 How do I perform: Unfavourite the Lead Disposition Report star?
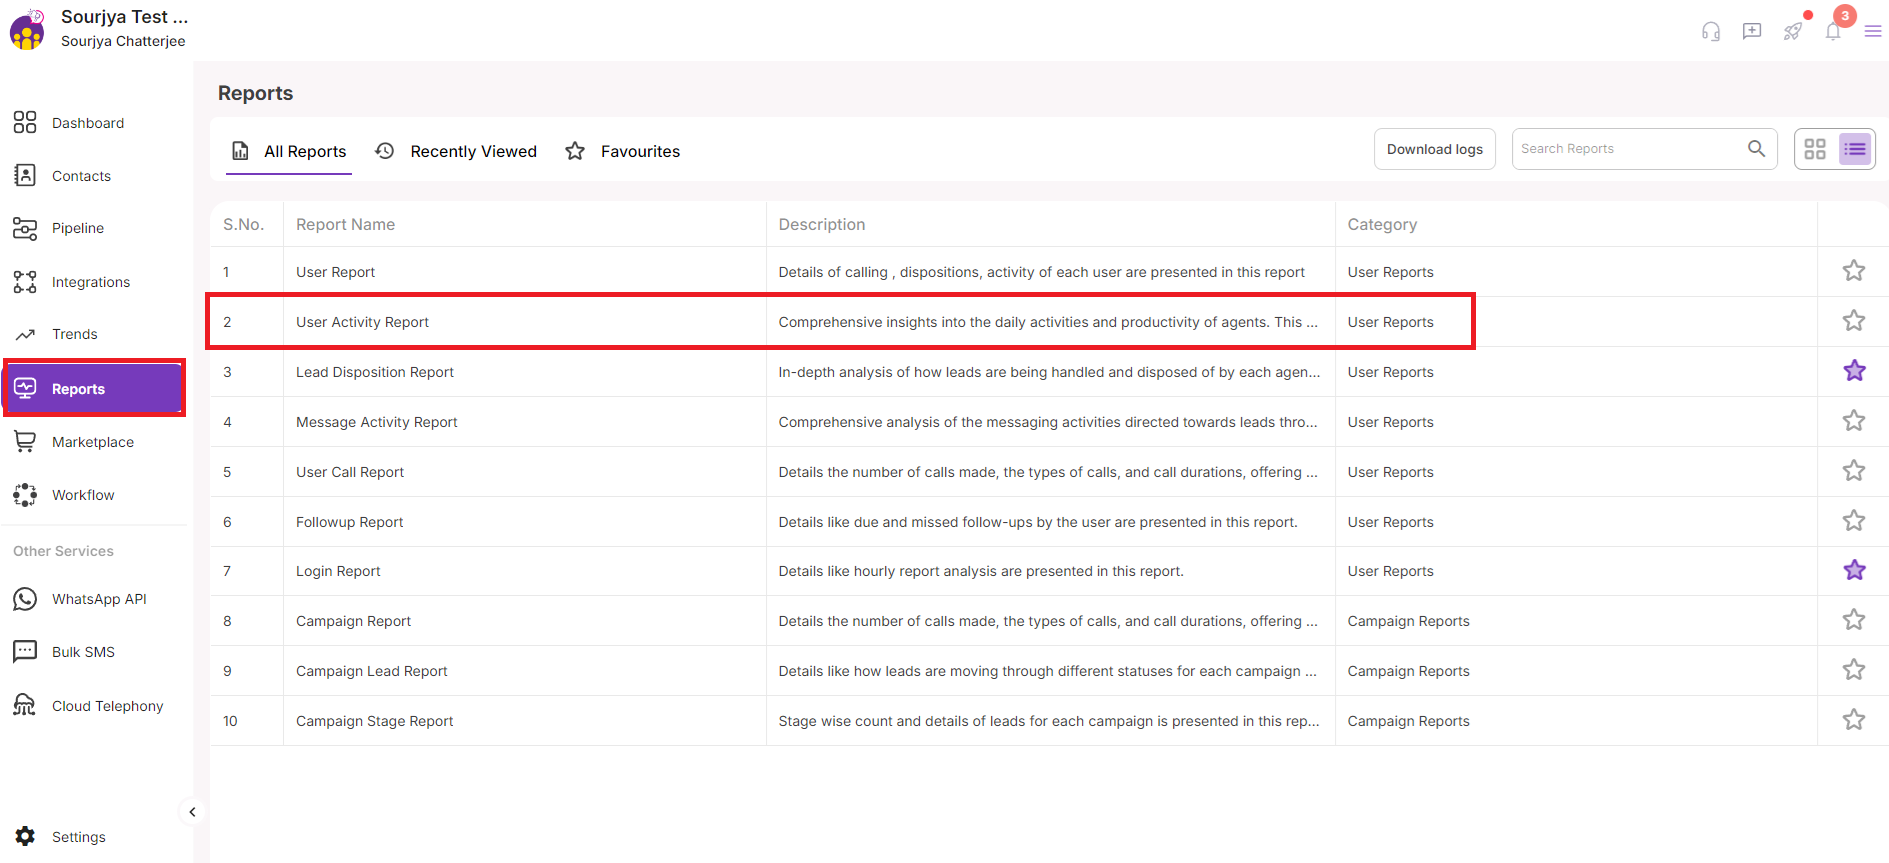tap(1854, 371)
